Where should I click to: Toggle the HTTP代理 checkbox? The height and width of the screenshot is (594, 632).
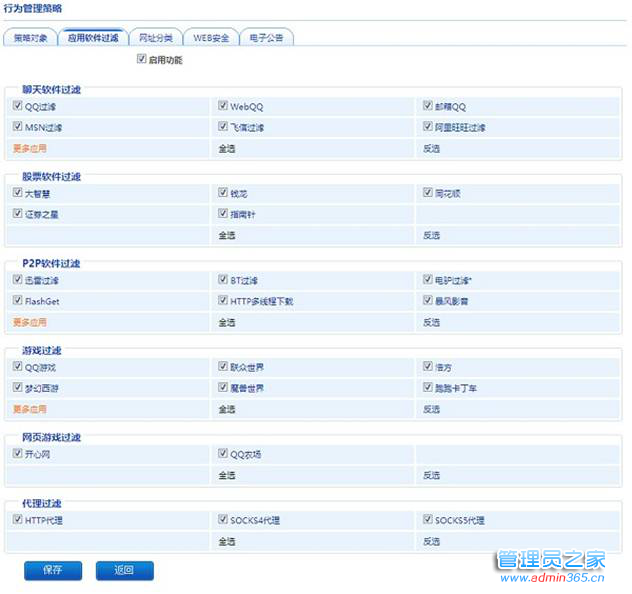[x=17, y=519]
